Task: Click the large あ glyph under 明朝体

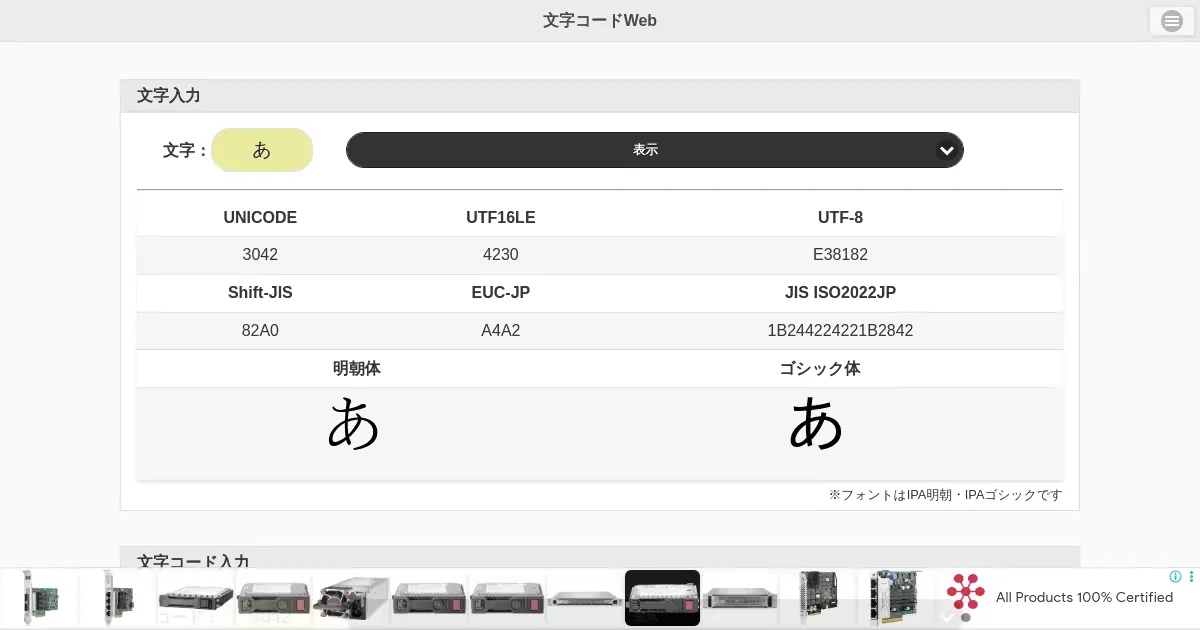Action: click(354, 423)
